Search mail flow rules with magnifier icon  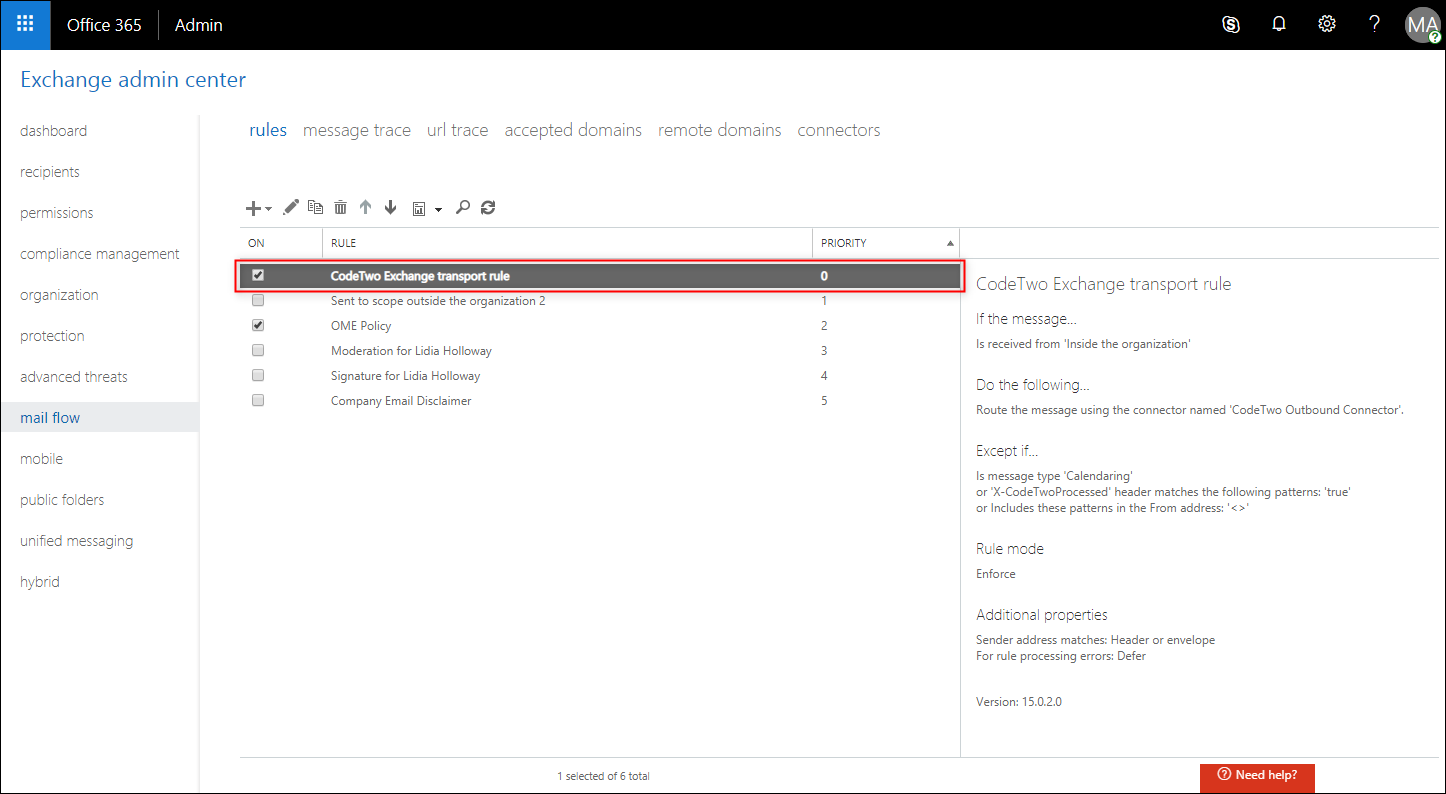click(x=462, y=207)
